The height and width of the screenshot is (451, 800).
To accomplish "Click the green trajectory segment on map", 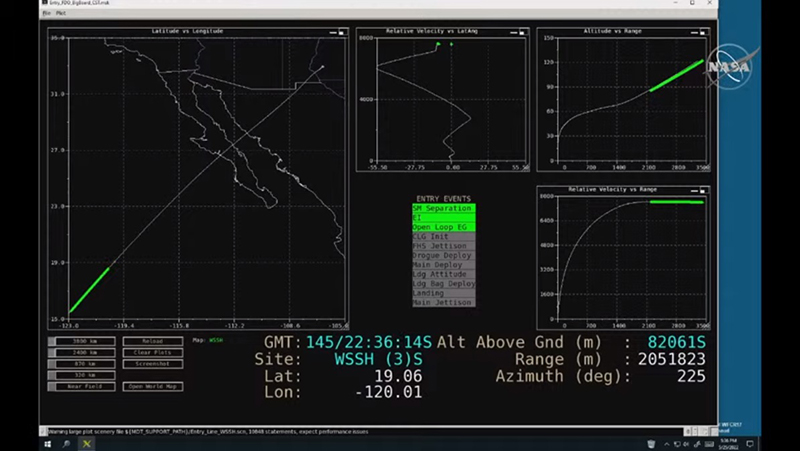I will 89,290.
